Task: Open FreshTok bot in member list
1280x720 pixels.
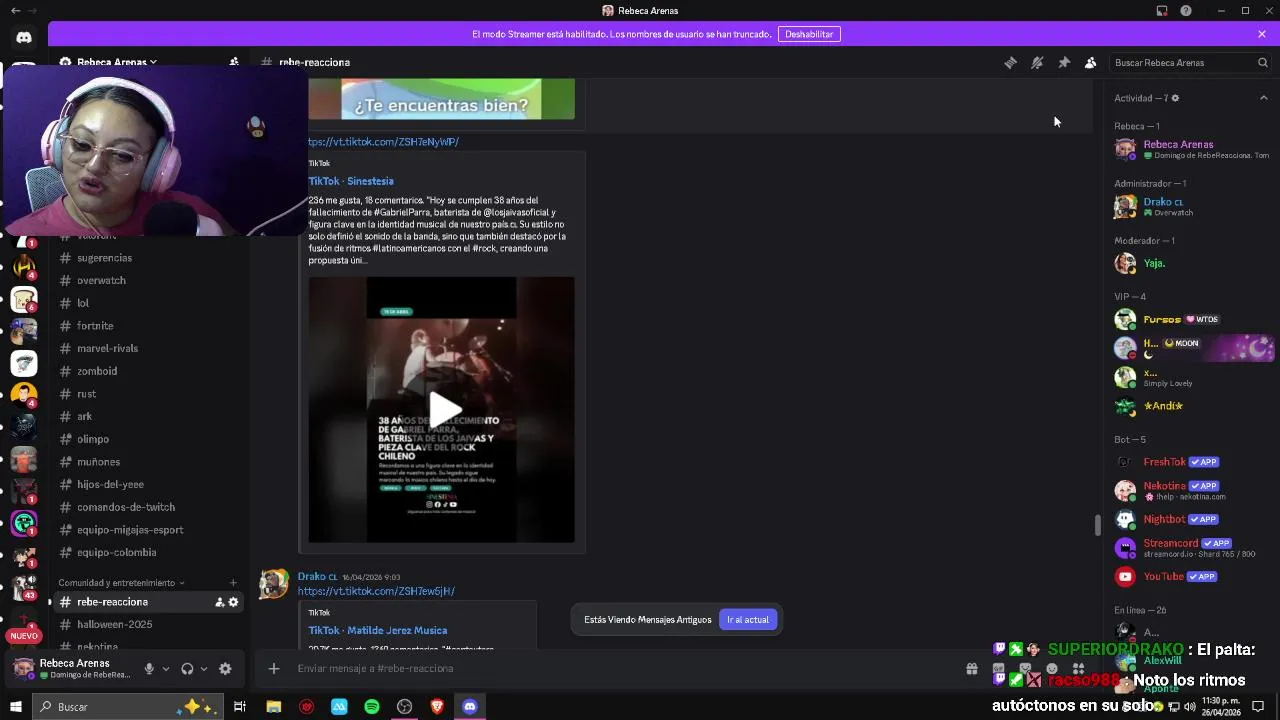Action: point(1192,462)
